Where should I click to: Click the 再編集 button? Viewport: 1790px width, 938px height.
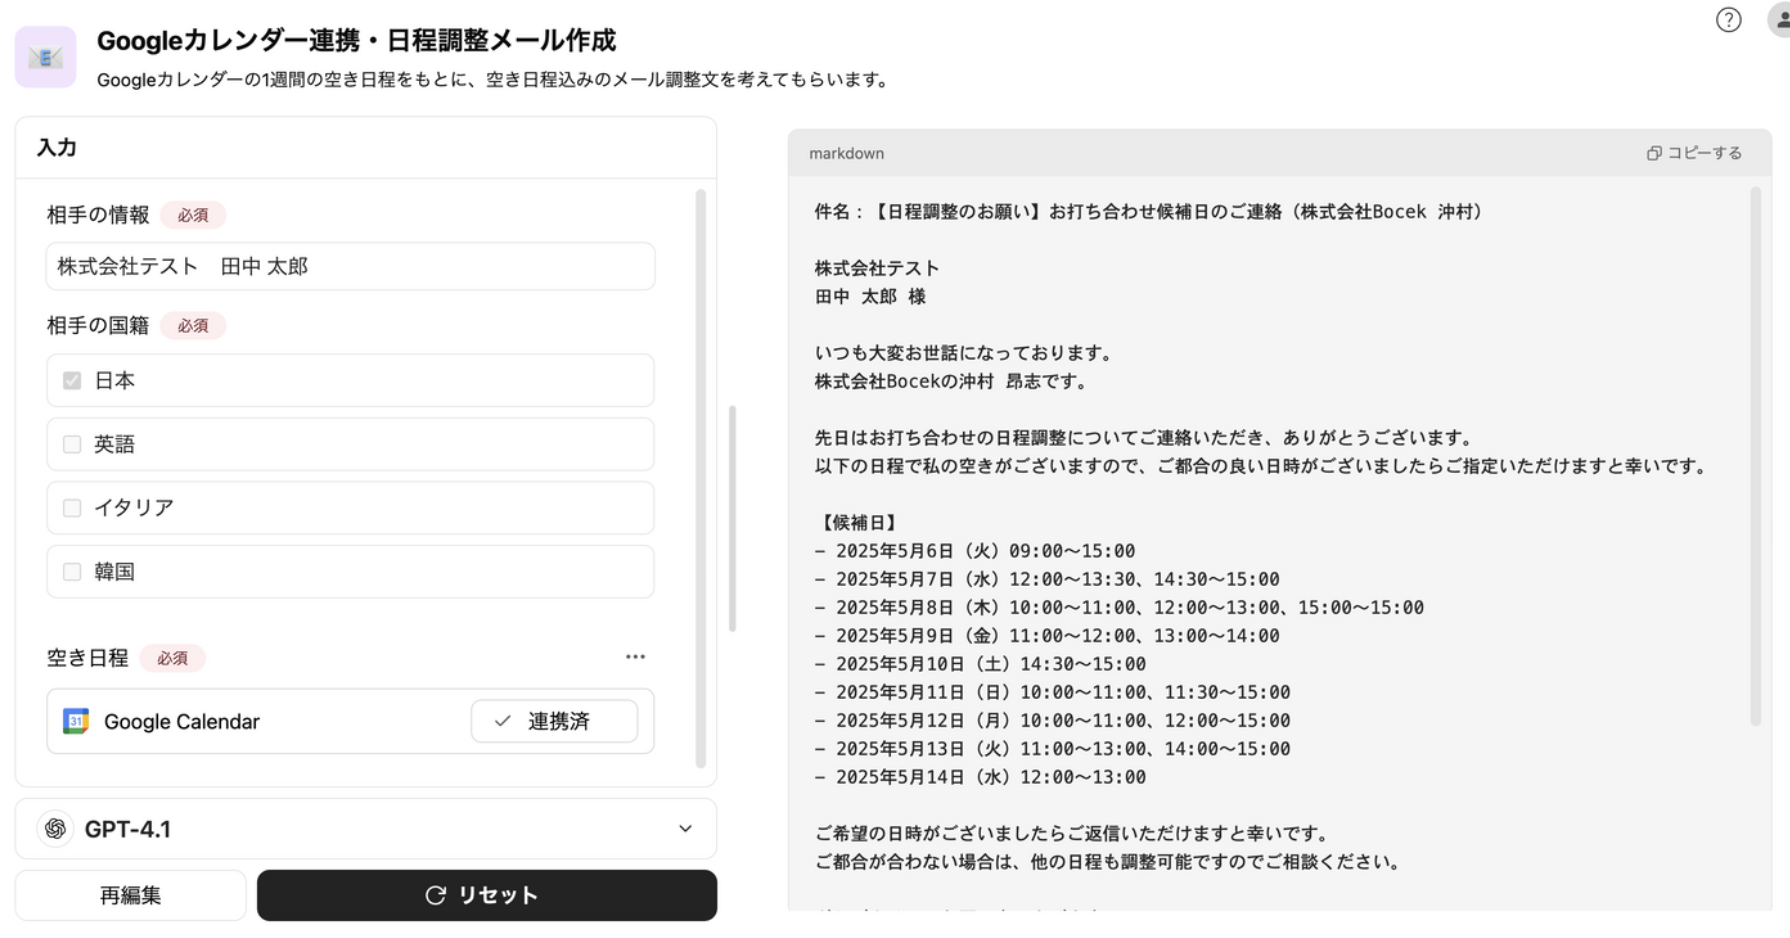[x=130, y=895]
